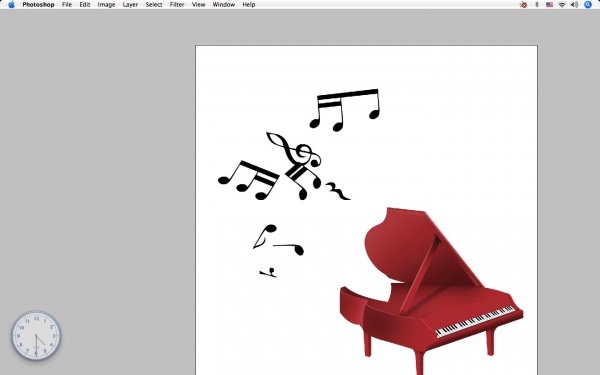Click the volume speaker icon
Screen dimensions: 600x375
tap(574, 5)
